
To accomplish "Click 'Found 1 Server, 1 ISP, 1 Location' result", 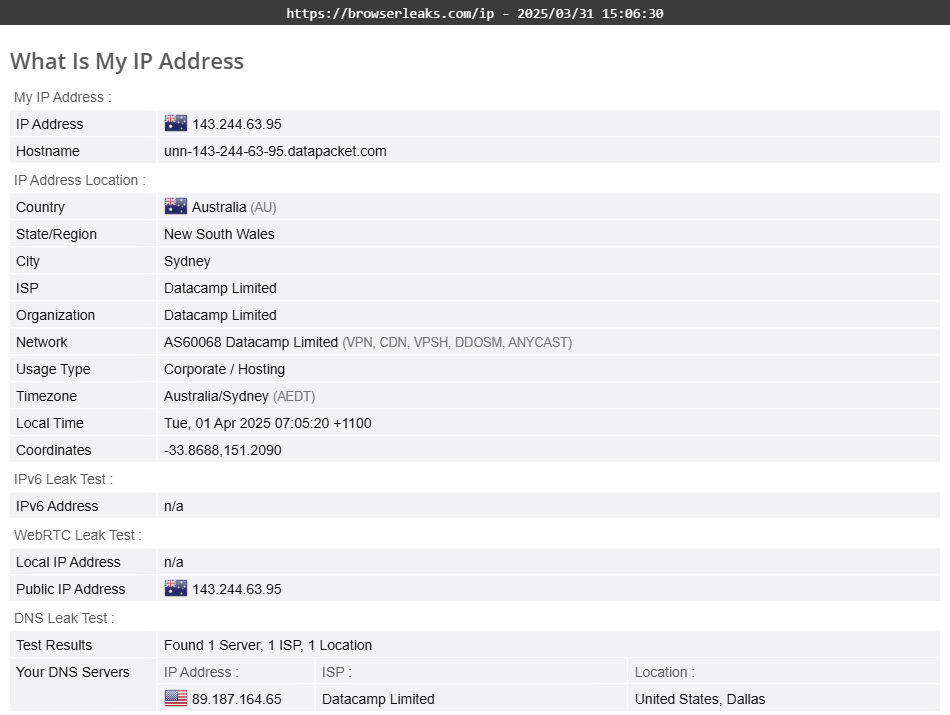I will pyautogui.click(x=267, y=645).
